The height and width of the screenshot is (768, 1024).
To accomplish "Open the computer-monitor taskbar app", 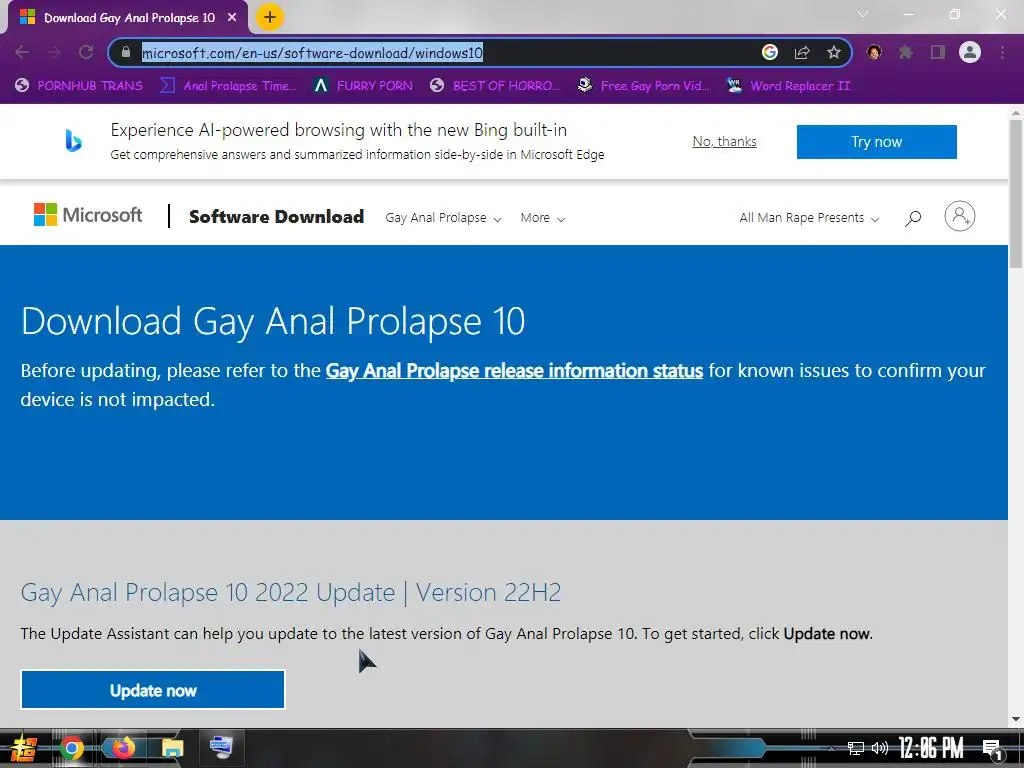I will click(221, 747).
